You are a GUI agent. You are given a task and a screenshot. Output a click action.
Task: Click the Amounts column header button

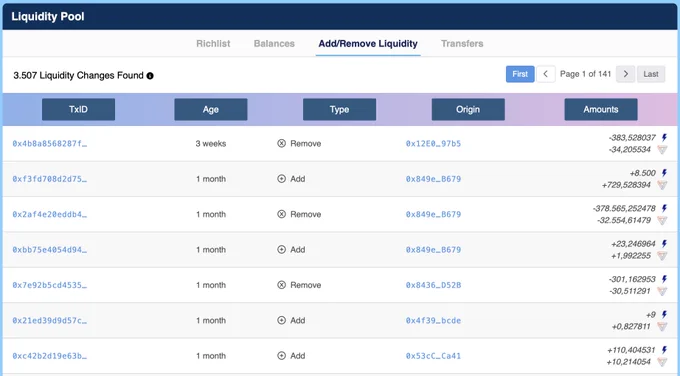pos(601,109)
